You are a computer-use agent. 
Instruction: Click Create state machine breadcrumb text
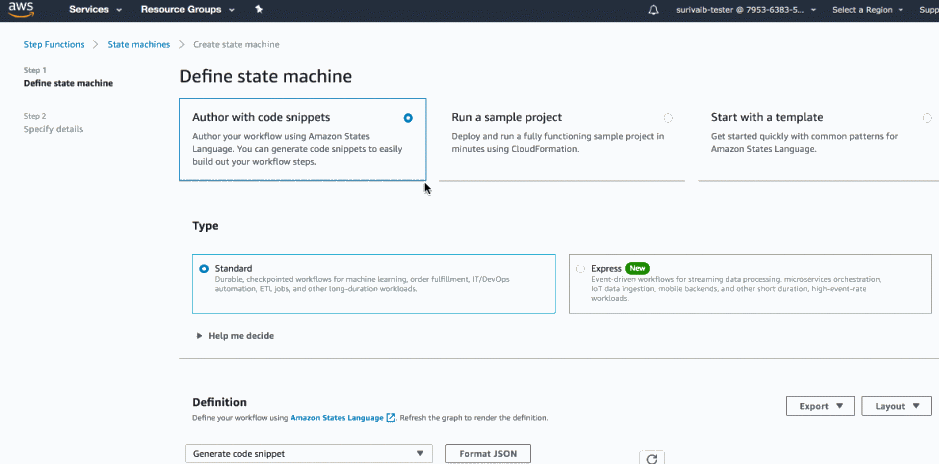(236, 44)
